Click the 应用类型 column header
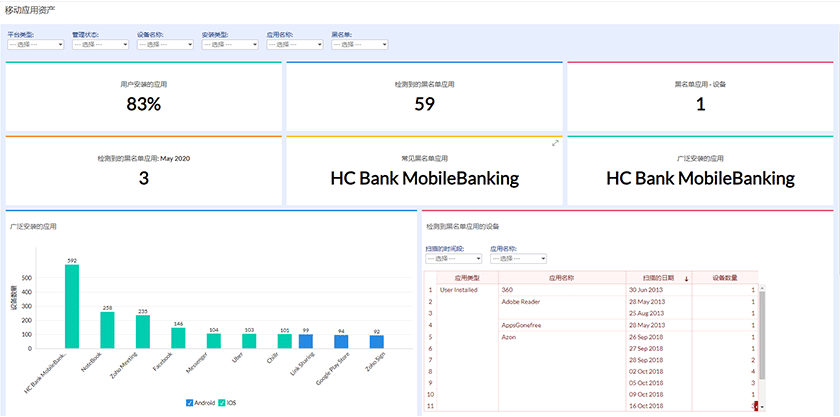 pyautogui.click(x=468, y=278)
